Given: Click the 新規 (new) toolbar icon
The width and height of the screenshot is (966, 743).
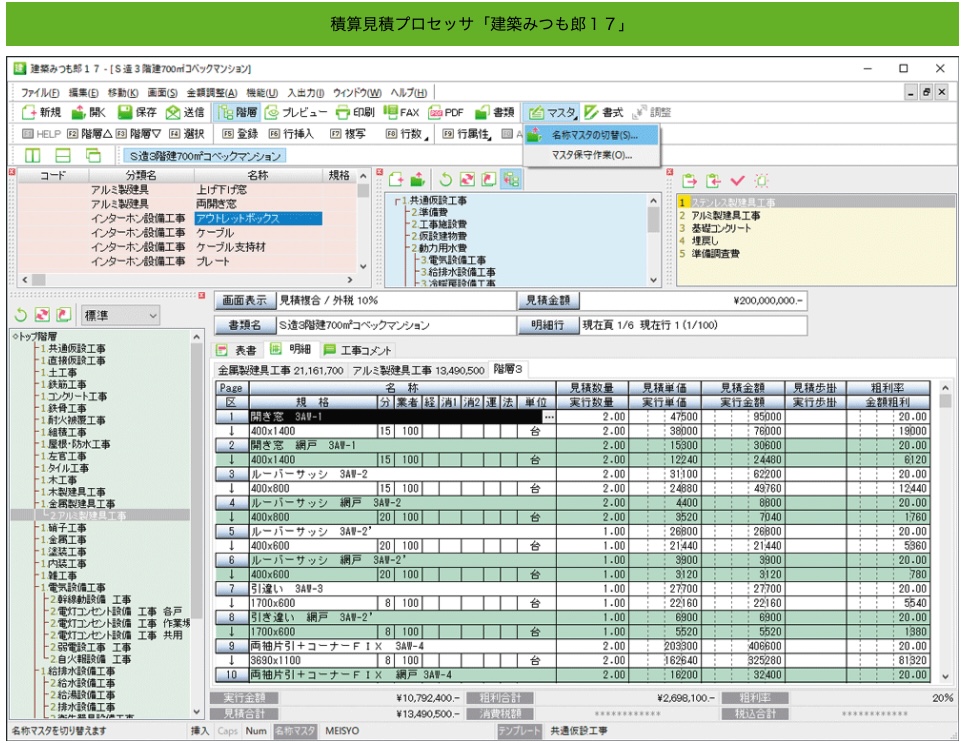Looking at the screenshot, I should (x=41, y=112).
